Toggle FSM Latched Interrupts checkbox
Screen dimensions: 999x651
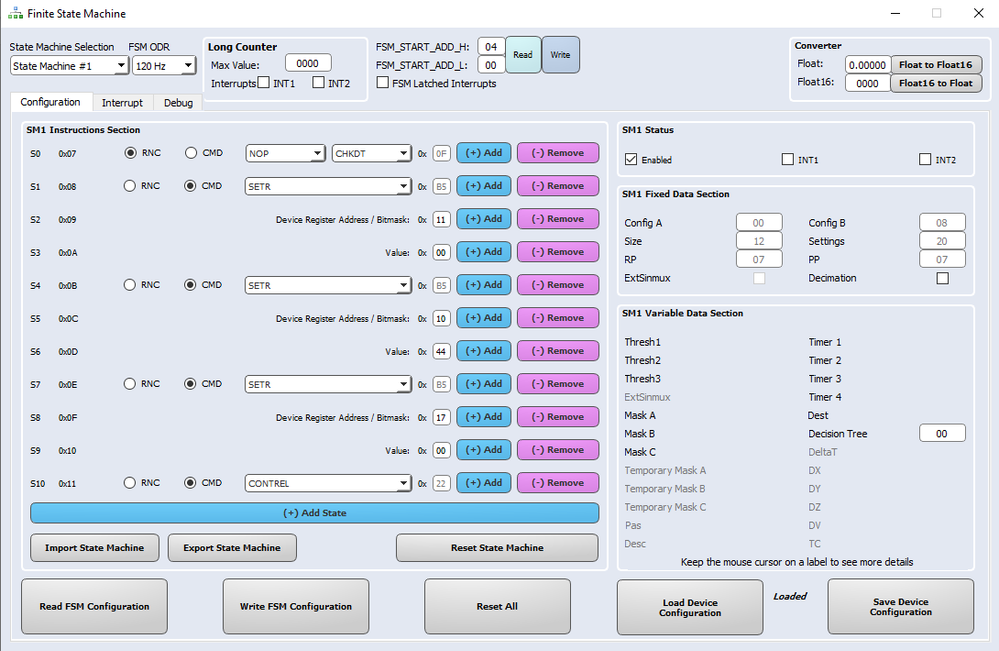[x=383, y=83]
